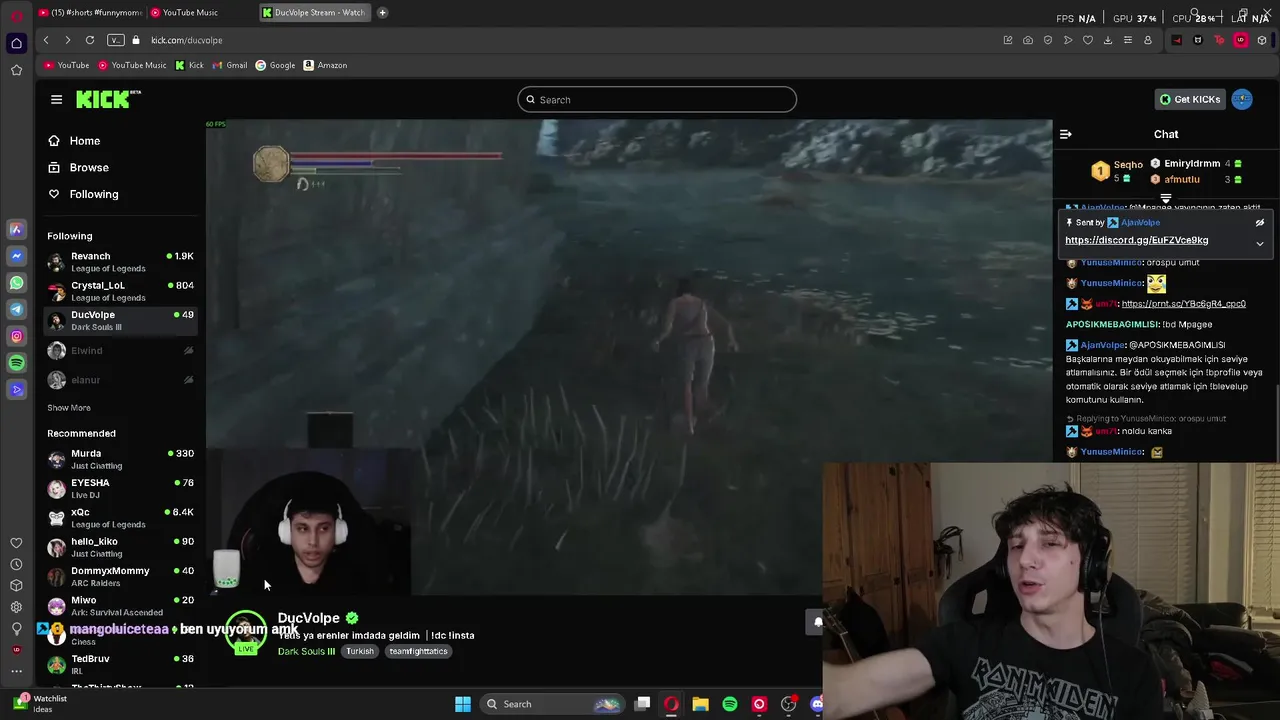Open the Instagram sidebar panel

click(x=16, y=337)
